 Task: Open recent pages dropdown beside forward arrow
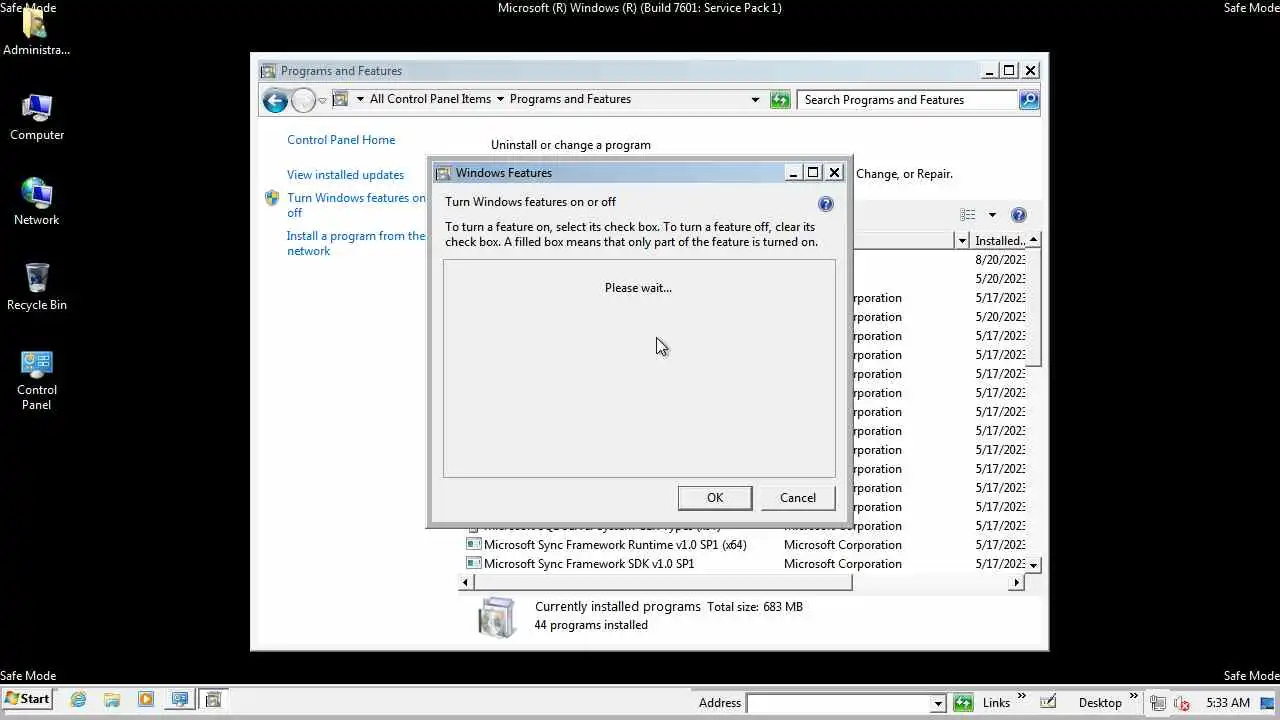click(322, 101)
